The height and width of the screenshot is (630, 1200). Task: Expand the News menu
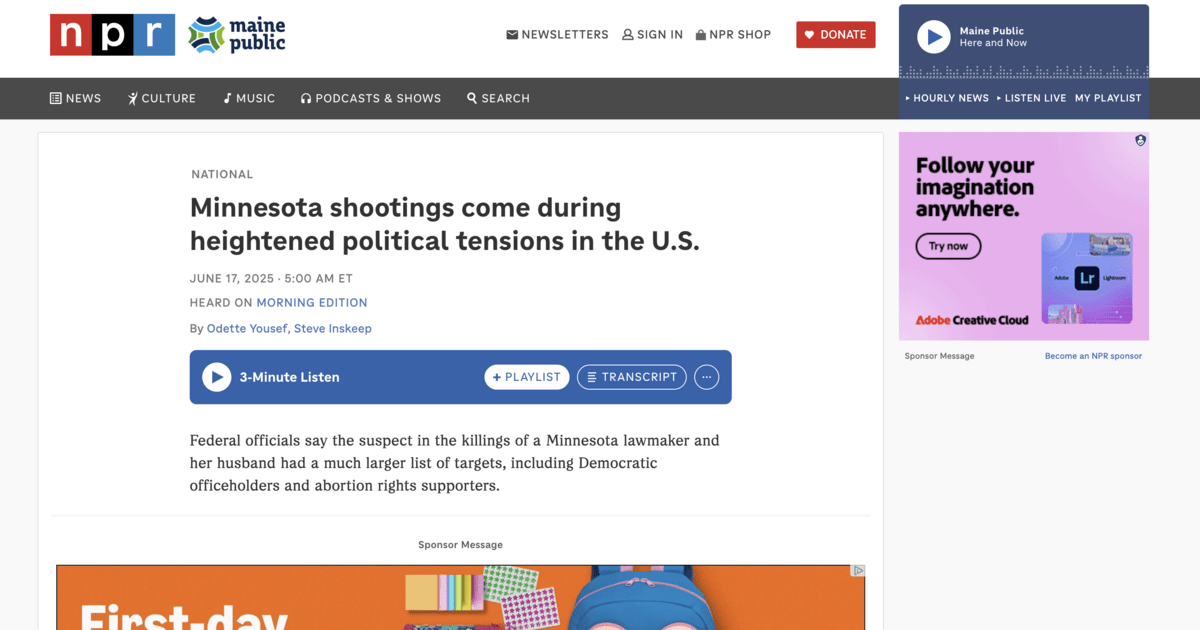tap(76, 98)
